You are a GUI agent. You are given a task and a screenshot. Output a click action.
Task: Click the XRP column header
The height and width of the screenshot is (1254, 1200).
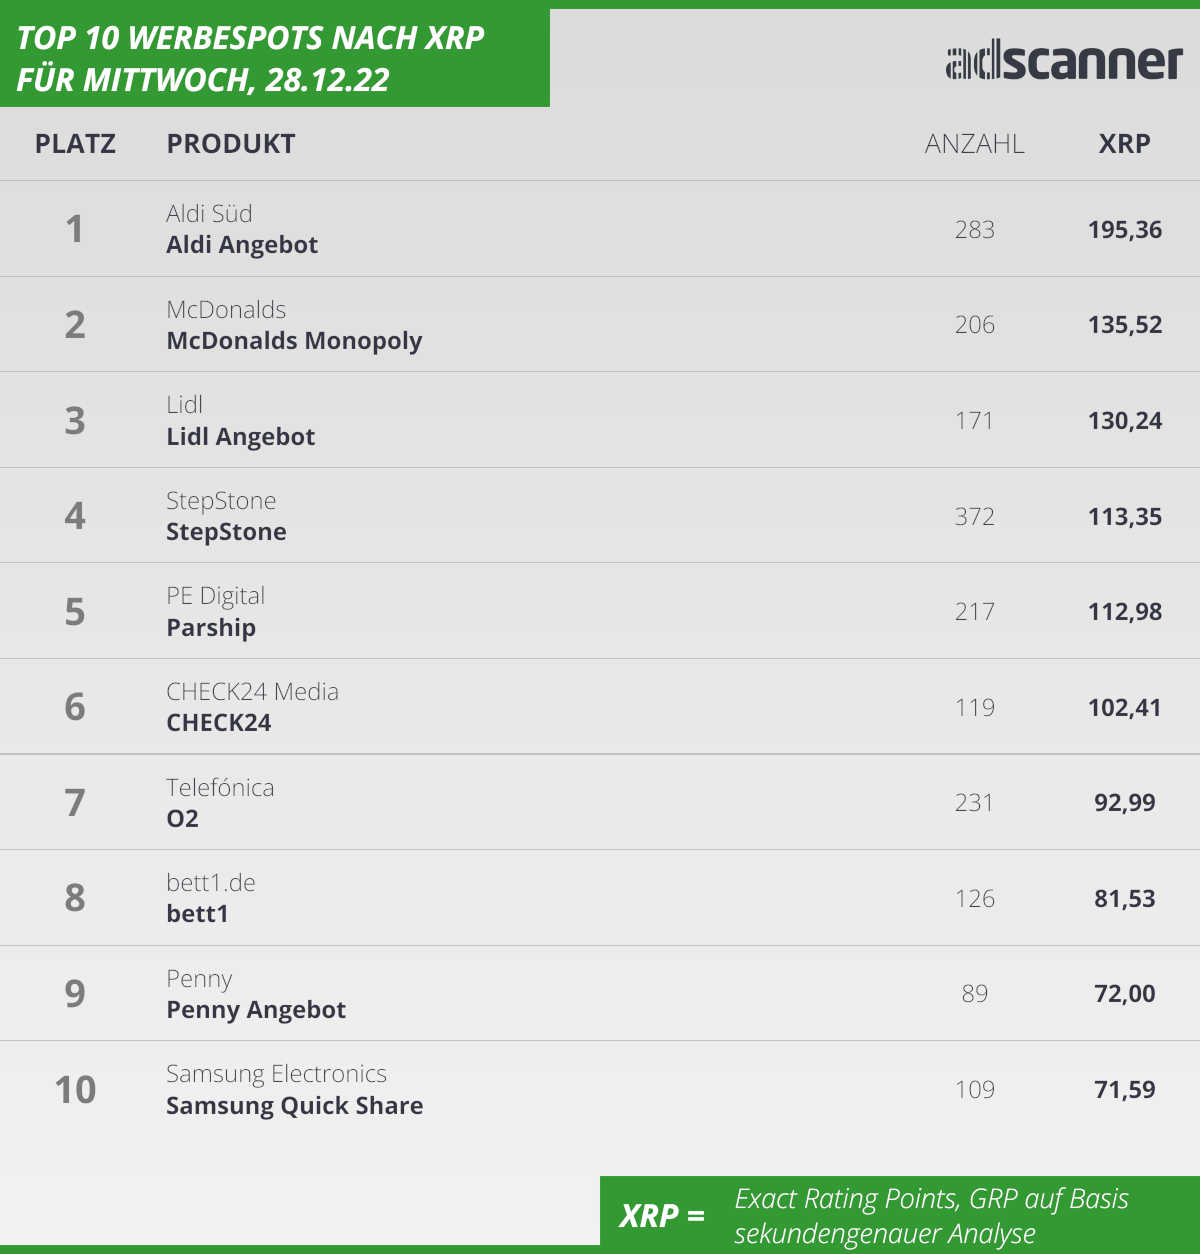(1125, 144)
